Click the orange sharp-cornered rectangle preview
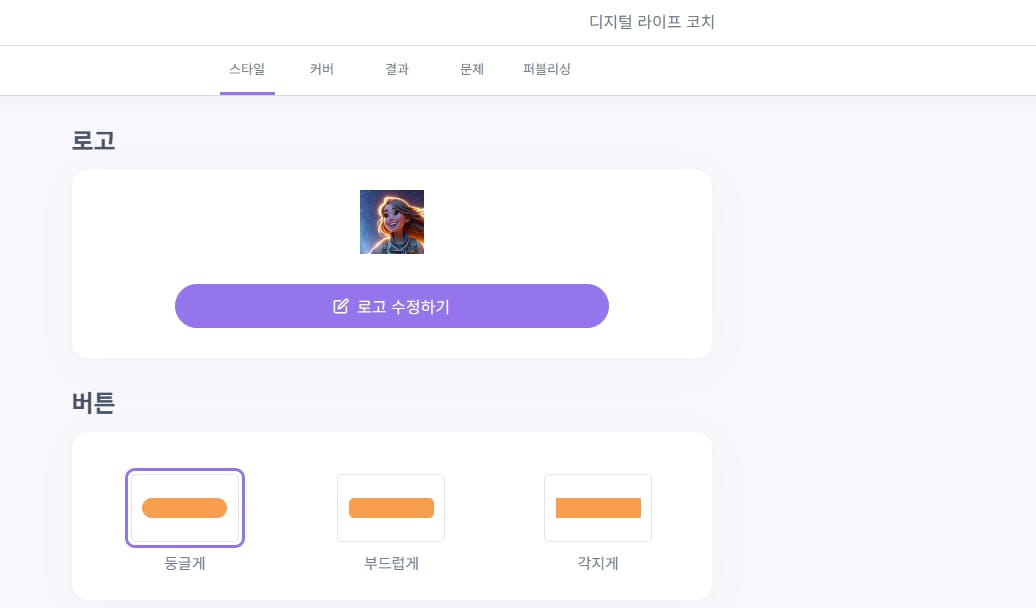Image resolution: width=1036 pixels, height=608 pixels. [x=598, y=508]
